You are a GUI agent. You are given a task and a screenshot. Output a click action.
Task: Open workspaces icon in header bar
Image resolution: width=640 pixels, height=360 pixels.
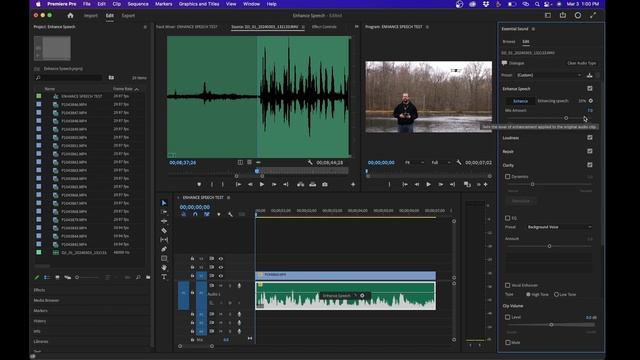pos(548,16)
